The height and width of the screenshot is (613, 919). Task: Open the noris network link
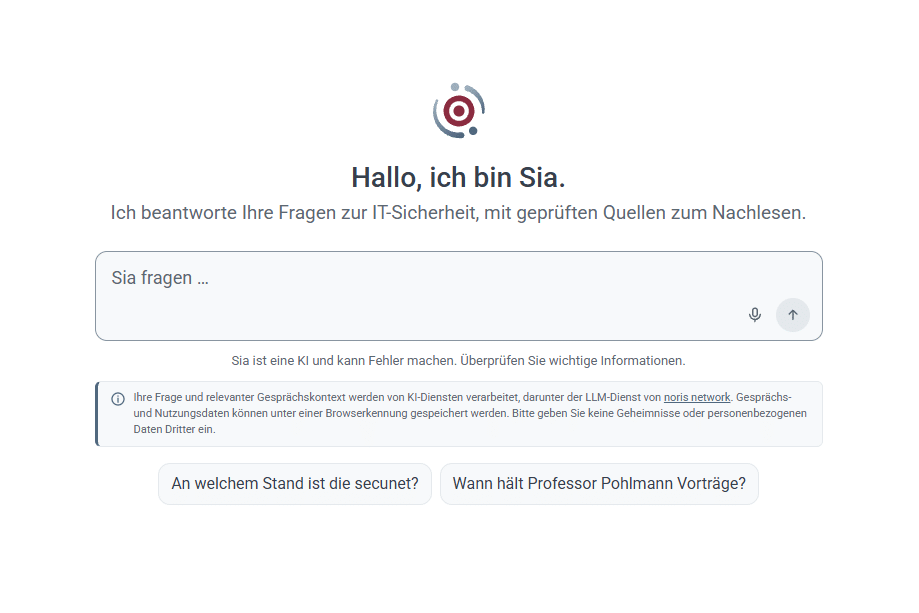[697, 397]
